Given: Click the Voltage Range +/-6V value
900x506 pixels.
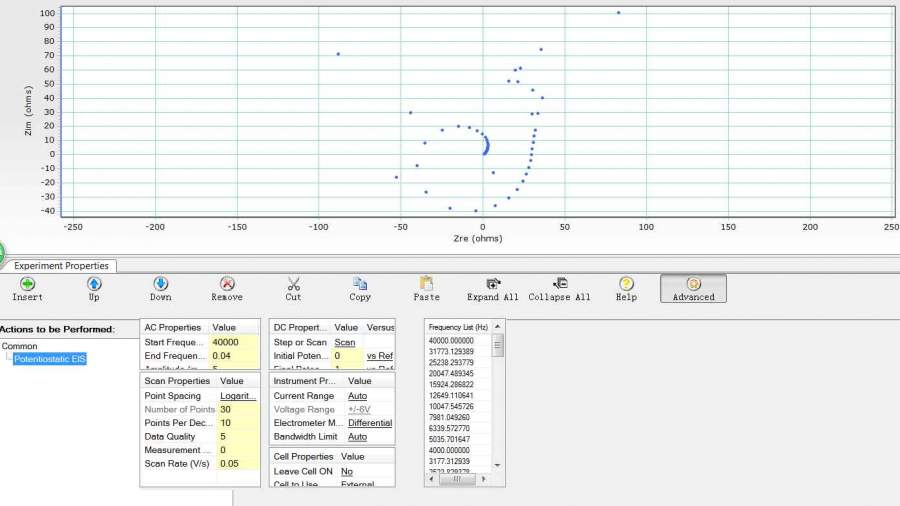Looking at the screenshot, I should 359,410.
